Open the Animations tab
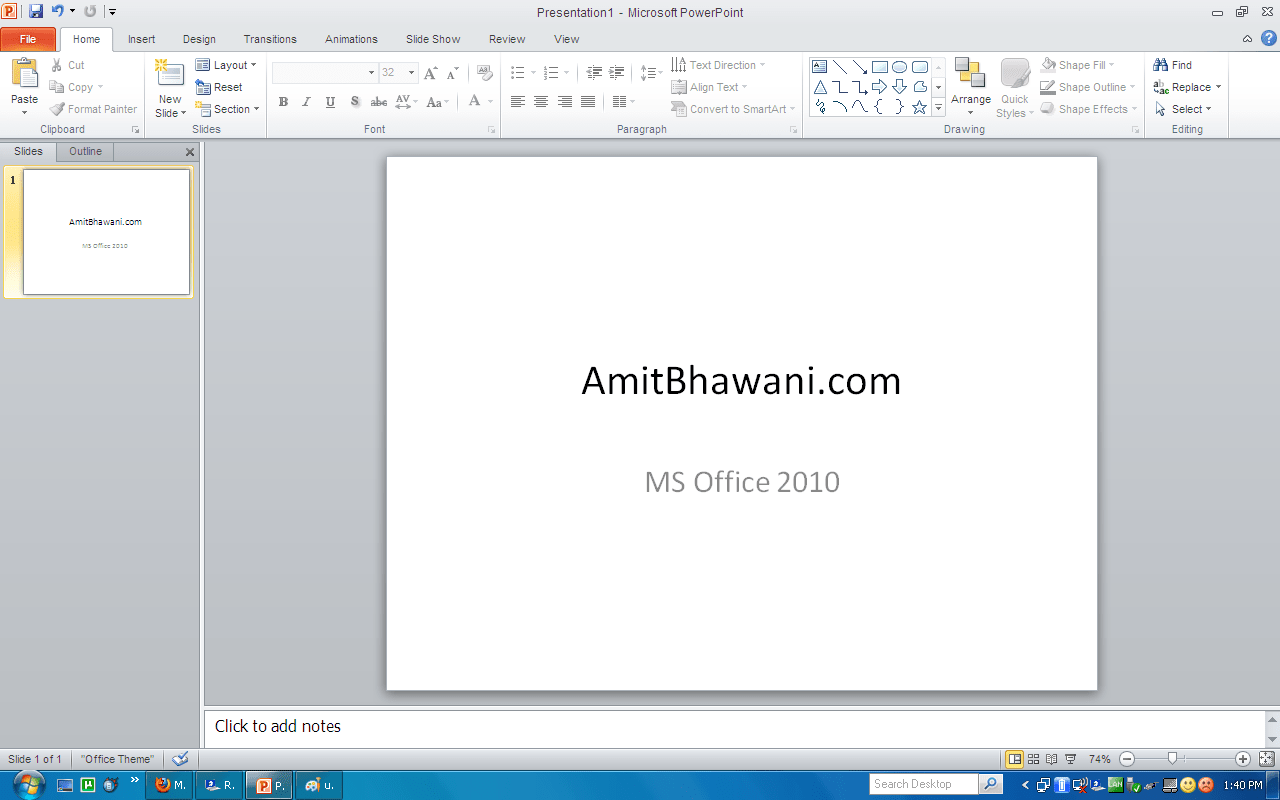 pos(351,39)
